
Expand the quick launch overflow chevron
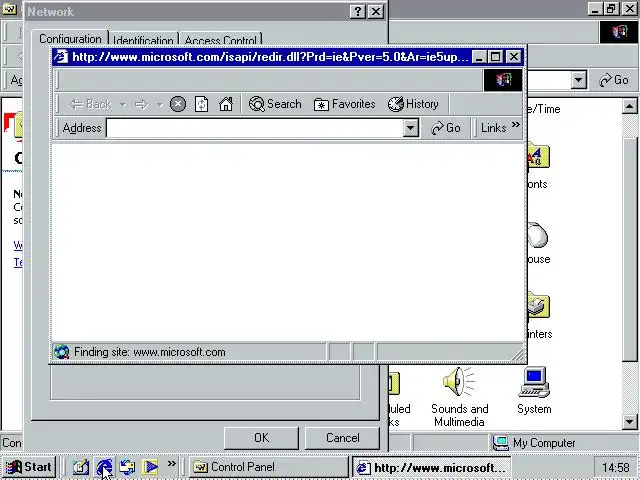pos(171,464)
